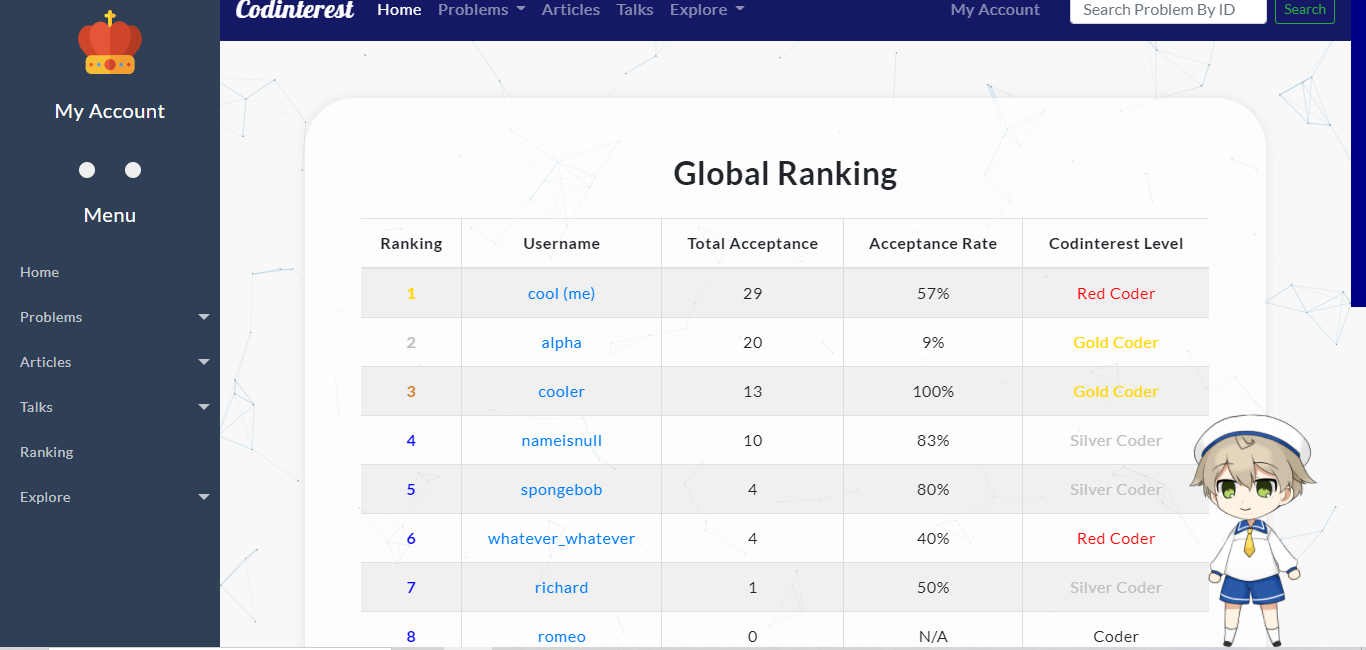Open the cool (me) user profile
This screenshot has height=650, width=1366.
click(x=561, y=293)
